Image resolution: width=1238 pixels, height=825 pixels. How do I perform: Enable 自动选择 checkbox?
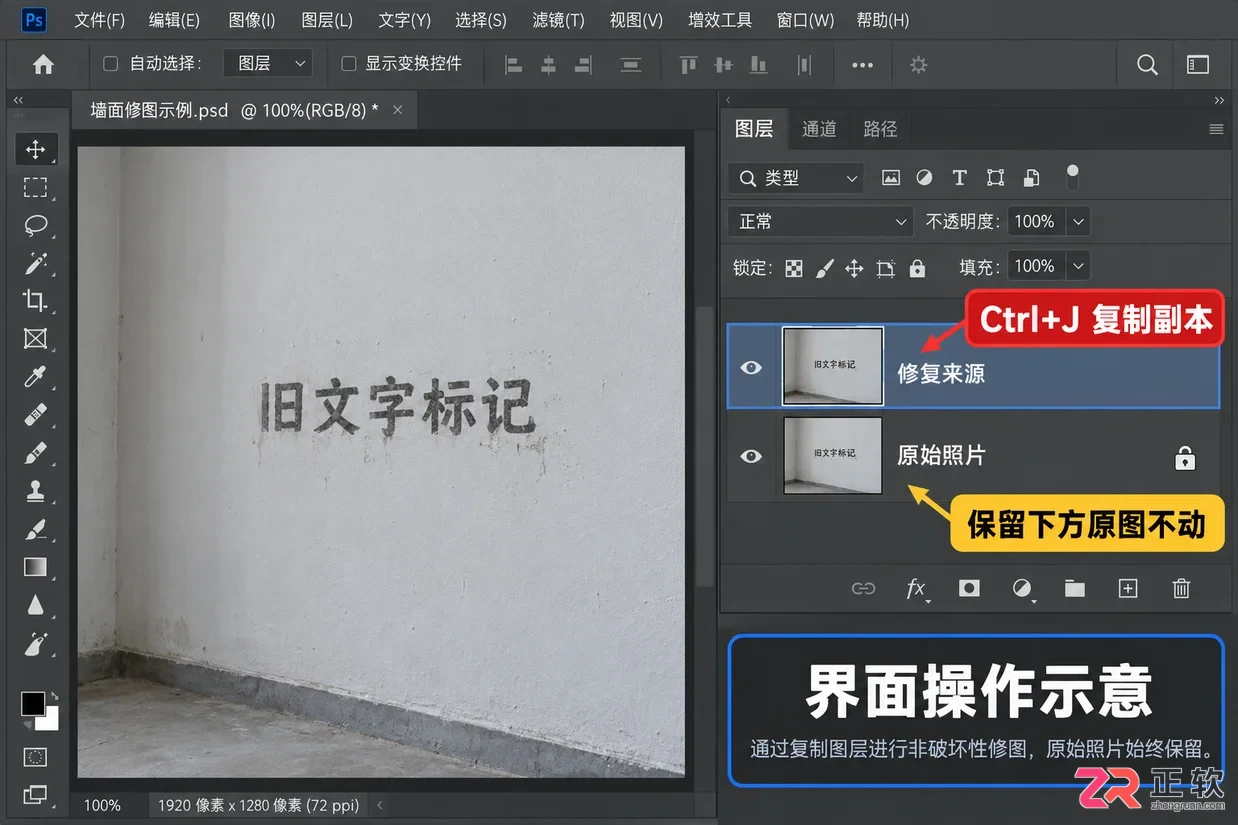click(x=111, y=64)
